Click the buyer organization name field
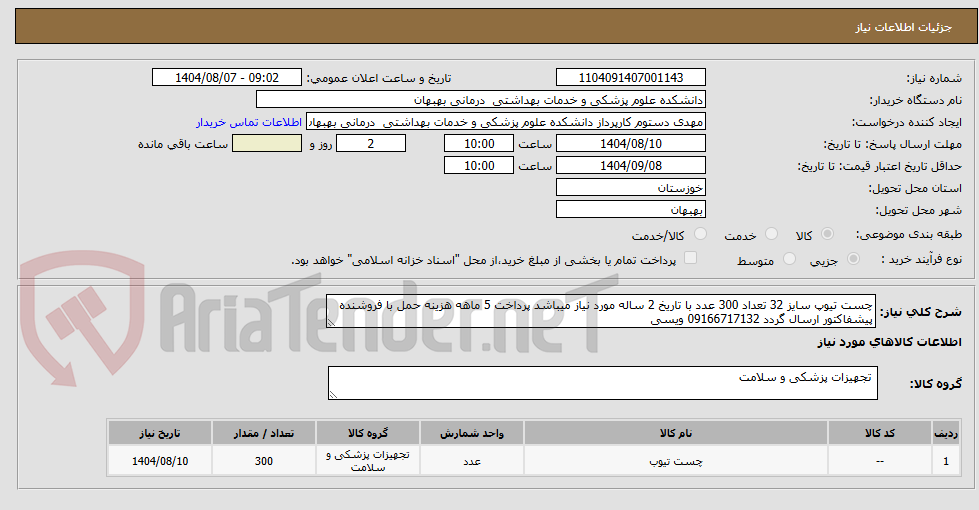This screenshot has height=510, width=979. (x=481, y=100)
